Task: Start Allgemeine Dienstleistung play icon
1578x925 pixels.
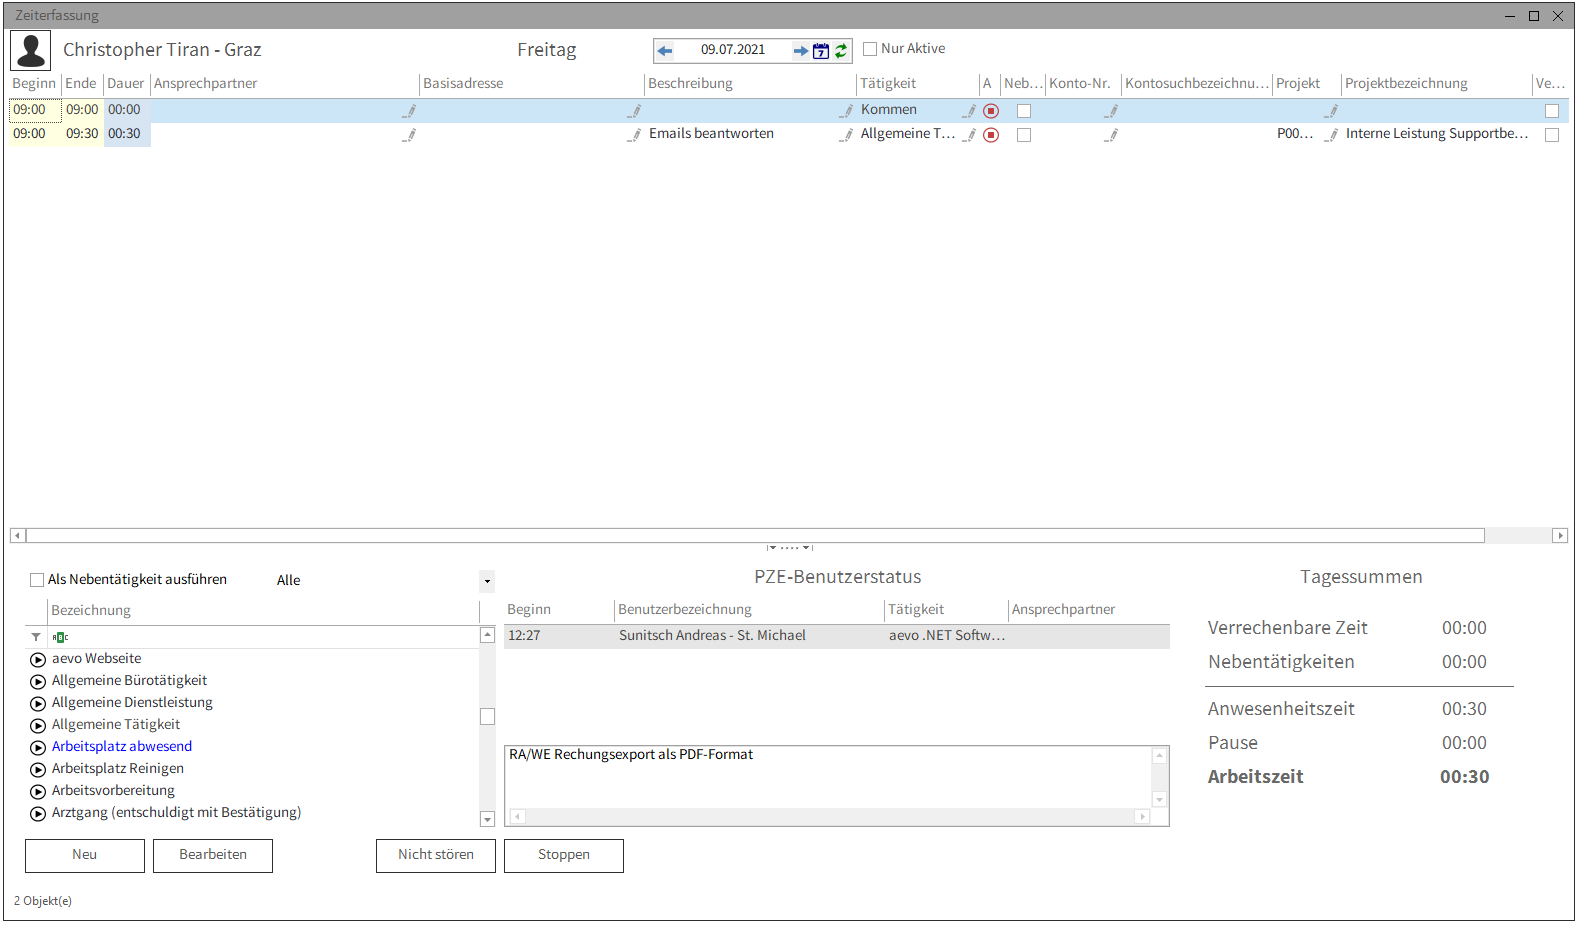Action: (x=38, y=704)
